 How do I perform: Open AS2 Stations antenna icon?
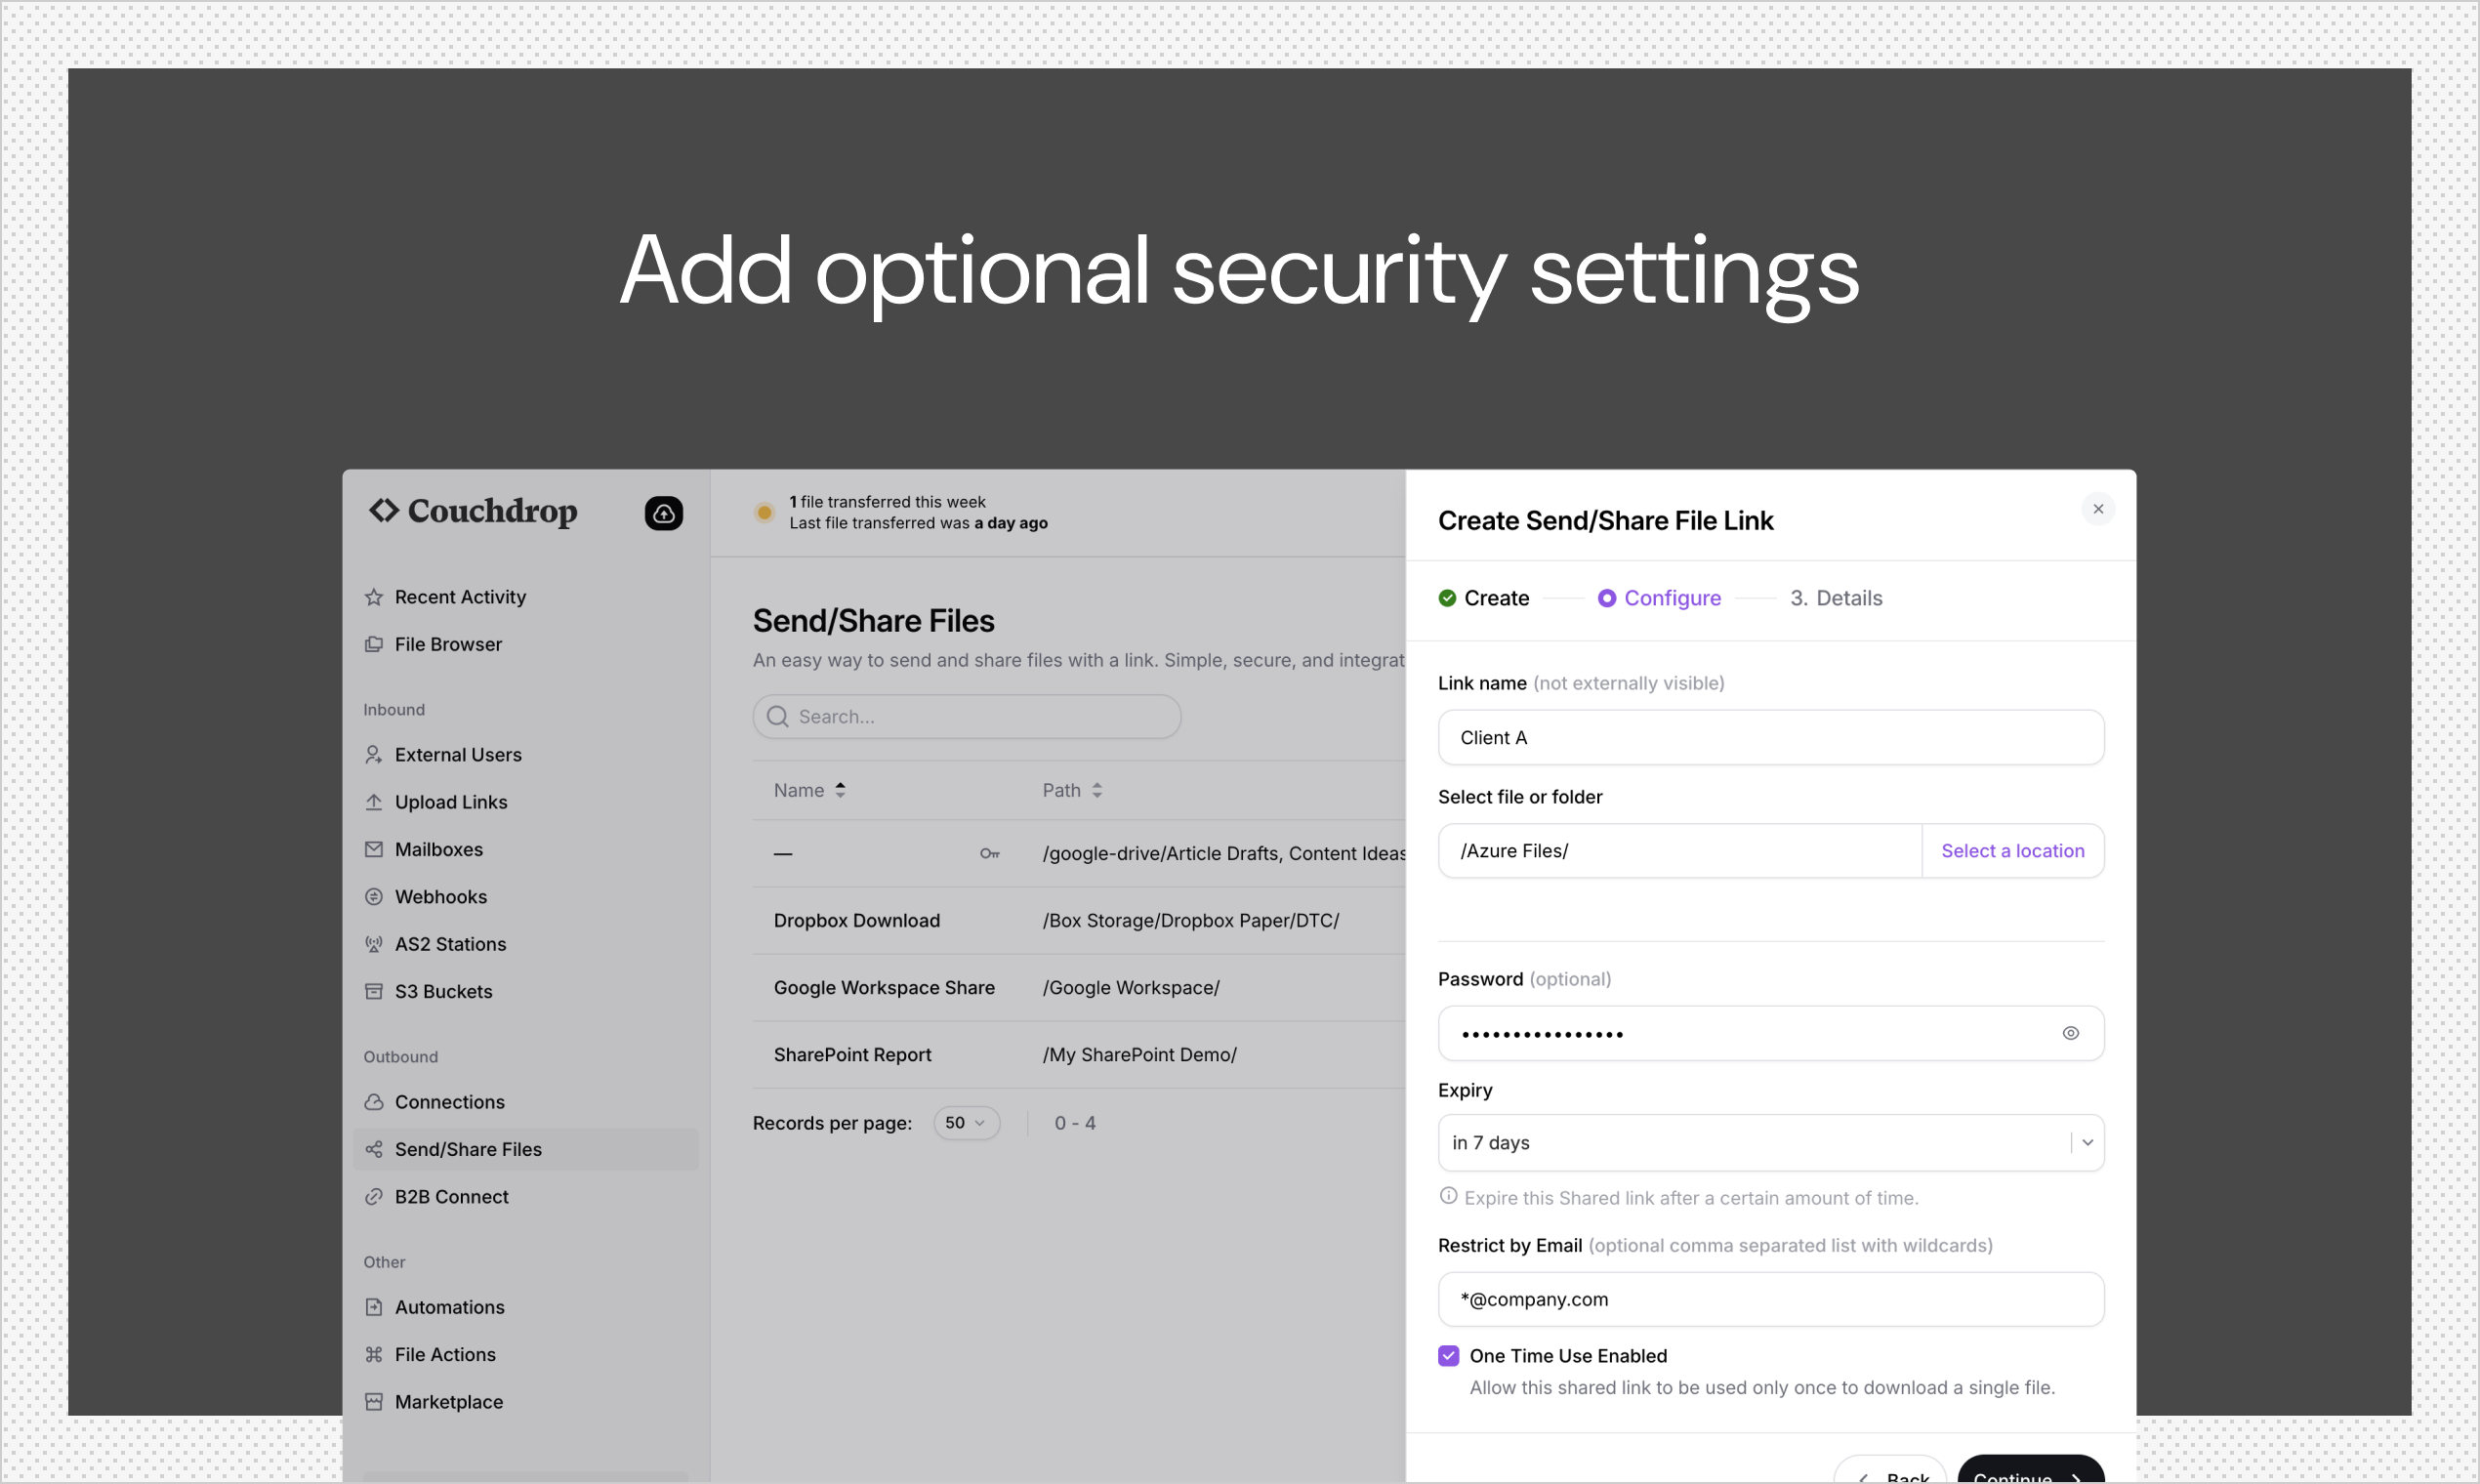tap(374, 944)
